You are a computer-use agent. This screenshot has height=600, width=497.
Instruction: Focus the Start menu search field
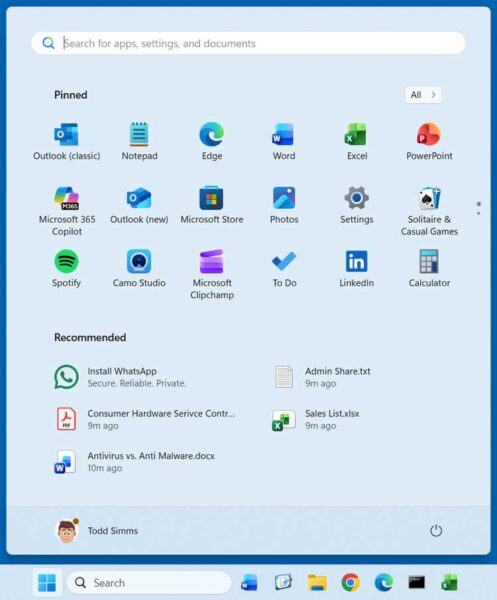click(x=248, y=43)
